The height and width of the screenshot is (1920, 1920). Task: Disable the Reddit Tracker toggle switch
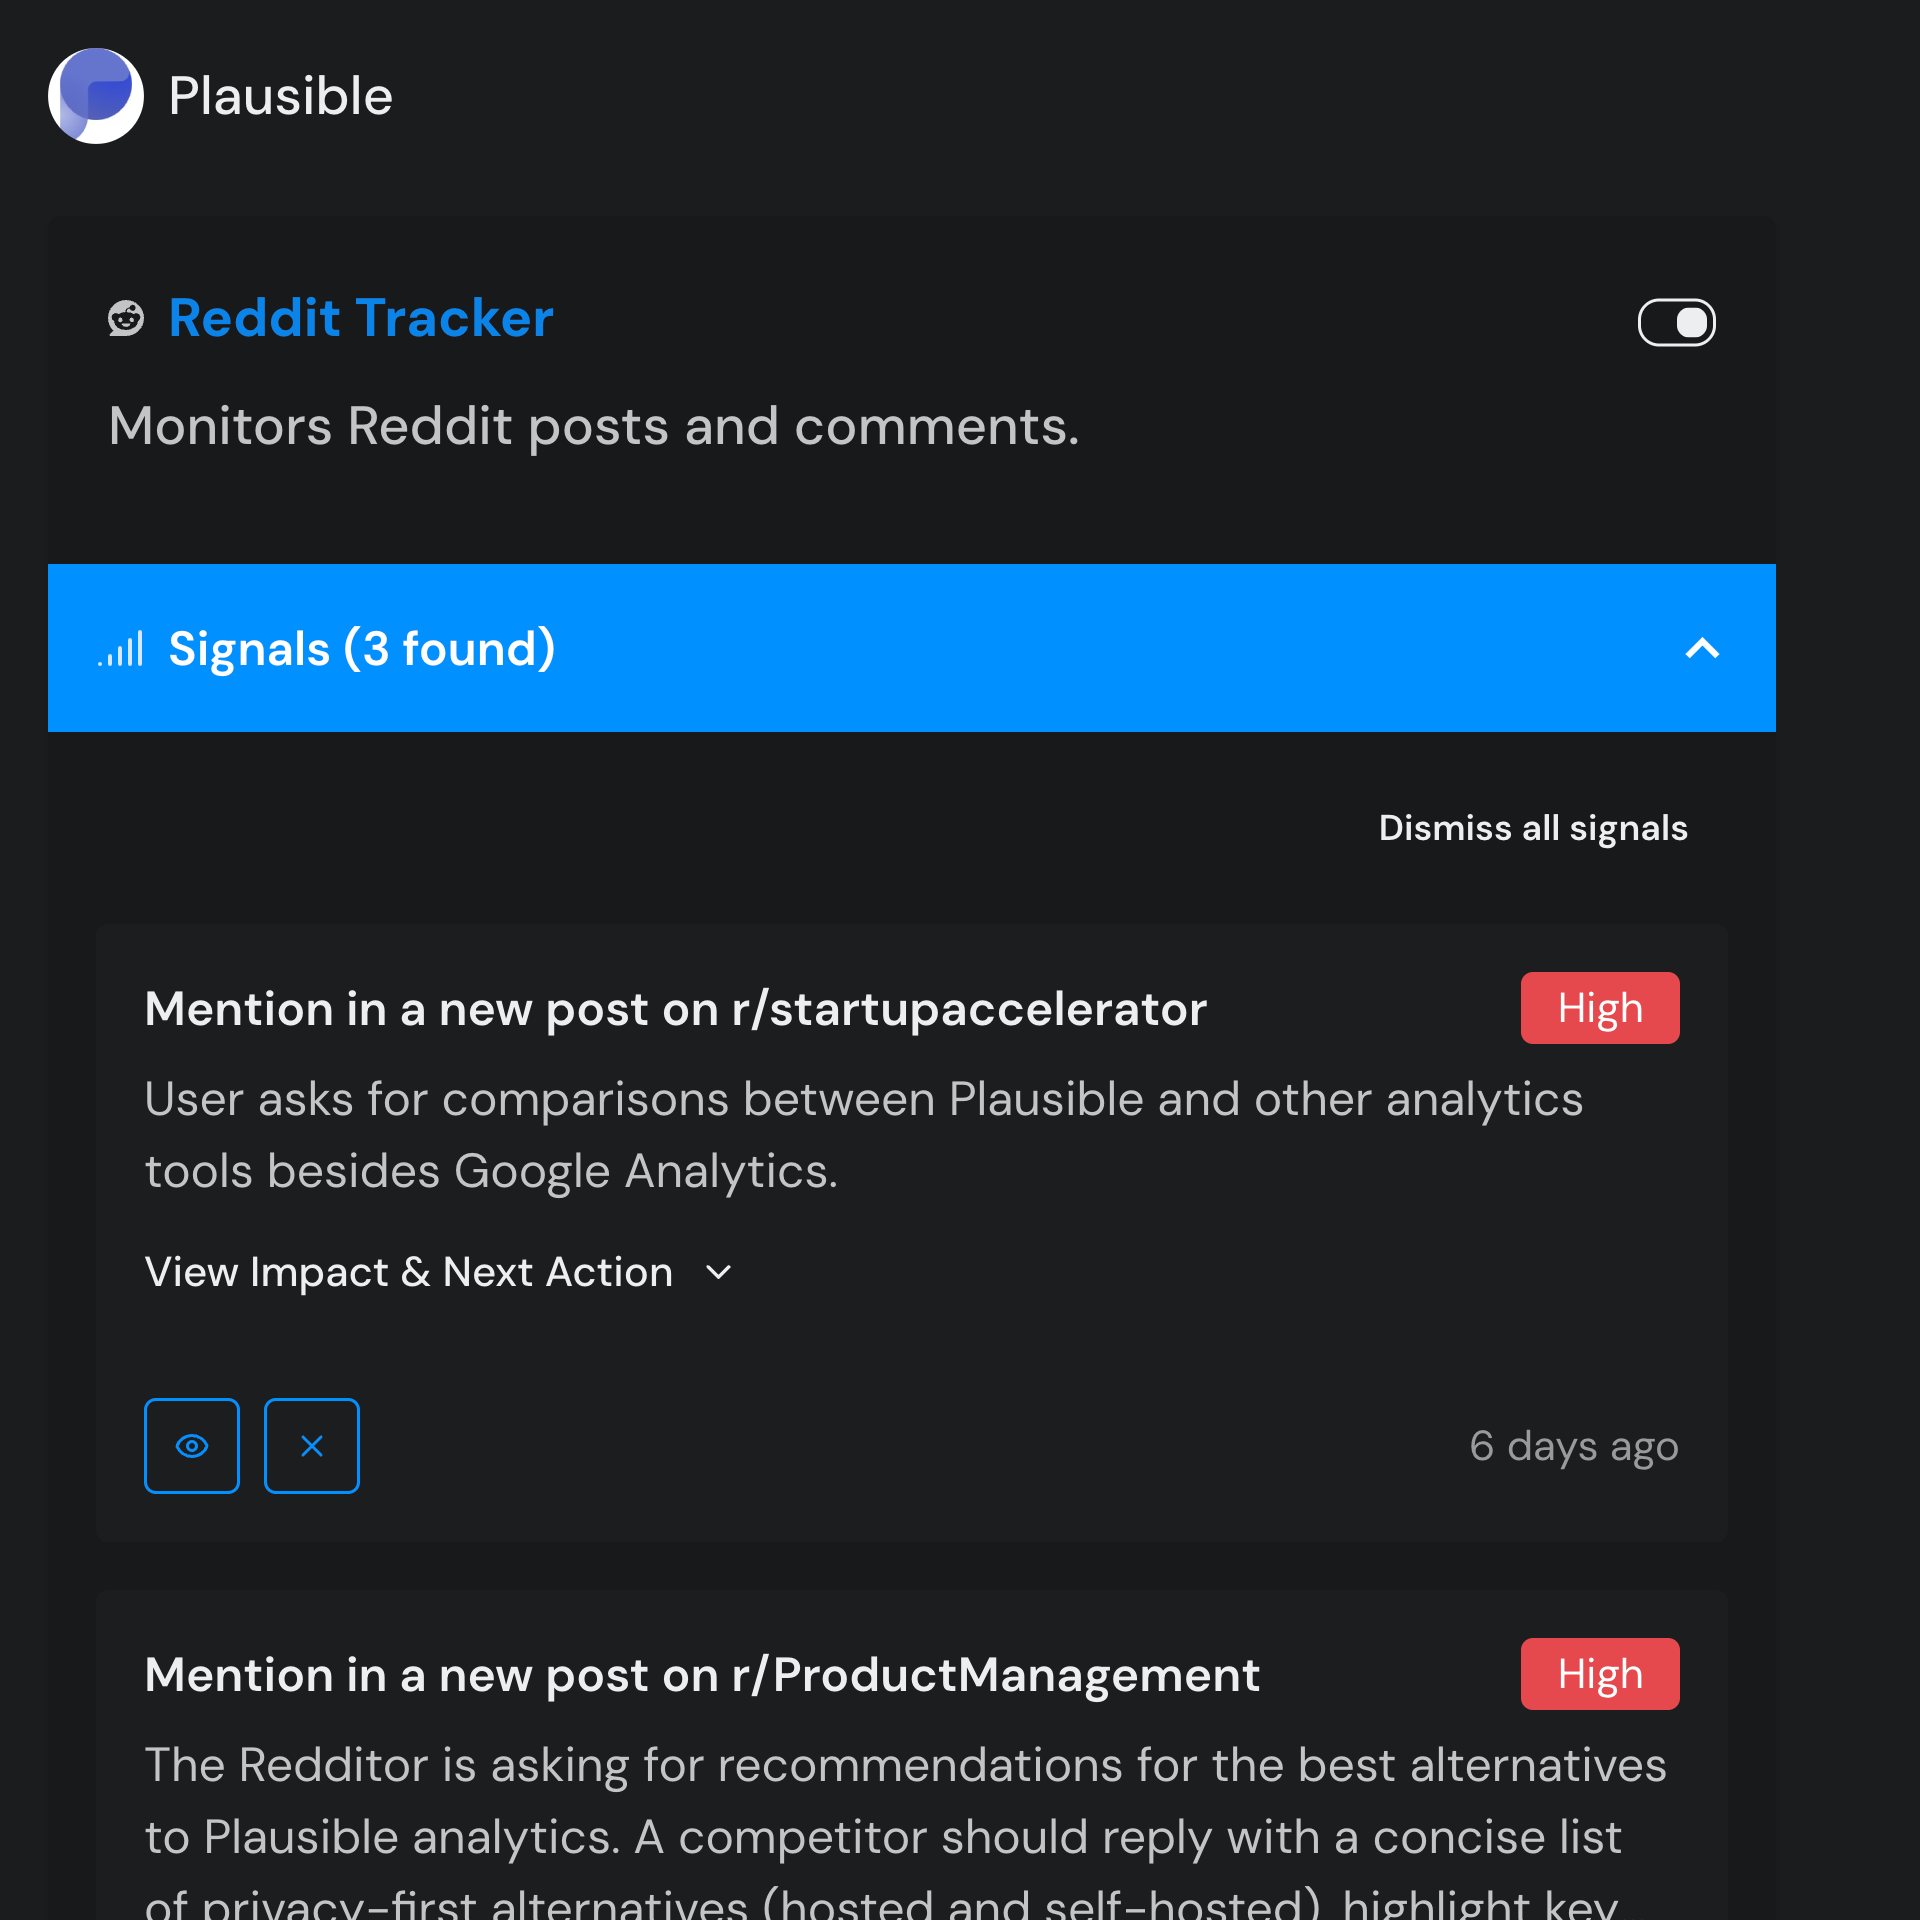coord(1676,321)
